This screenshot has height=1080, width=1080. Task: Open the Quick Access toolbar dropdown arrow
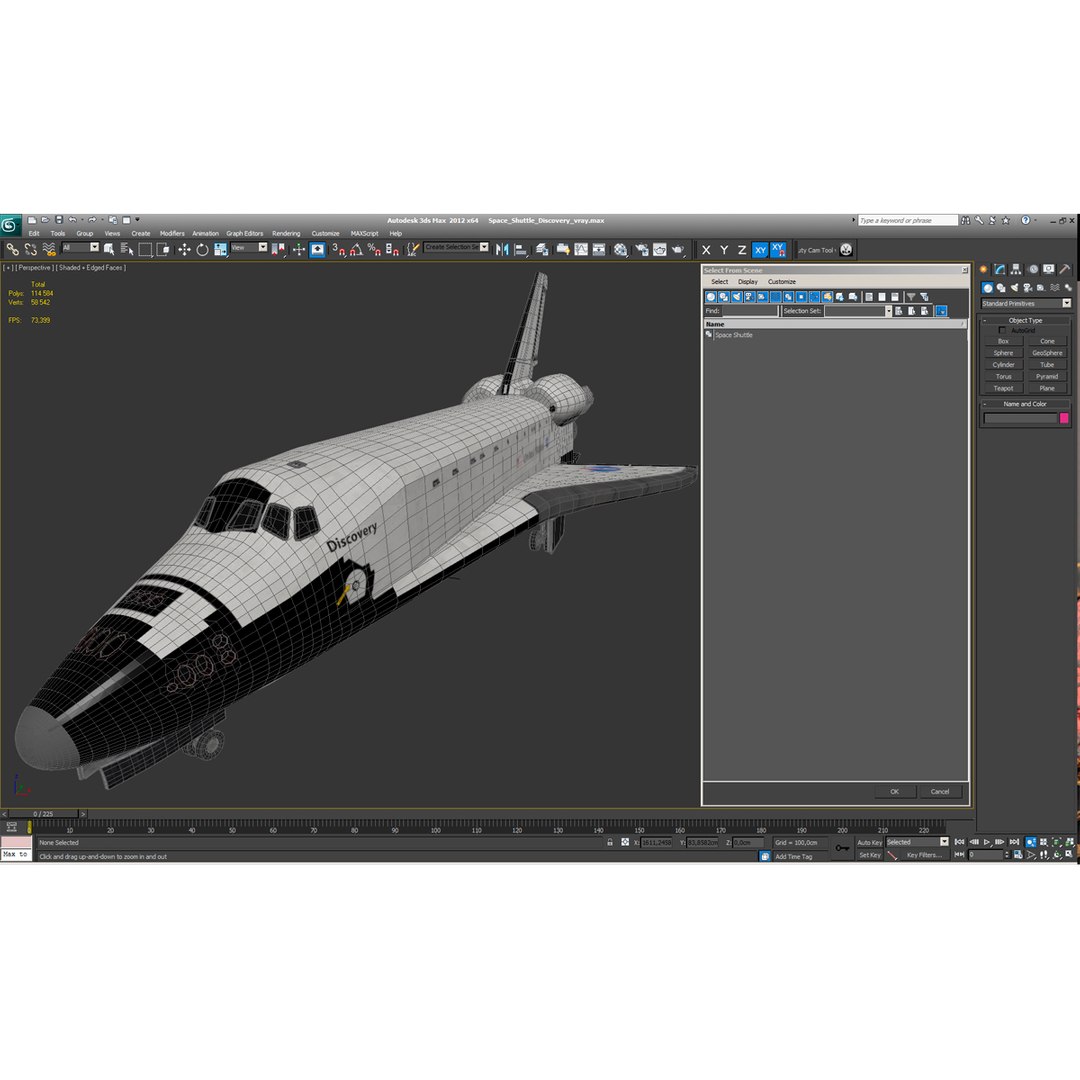coord(137,220)
